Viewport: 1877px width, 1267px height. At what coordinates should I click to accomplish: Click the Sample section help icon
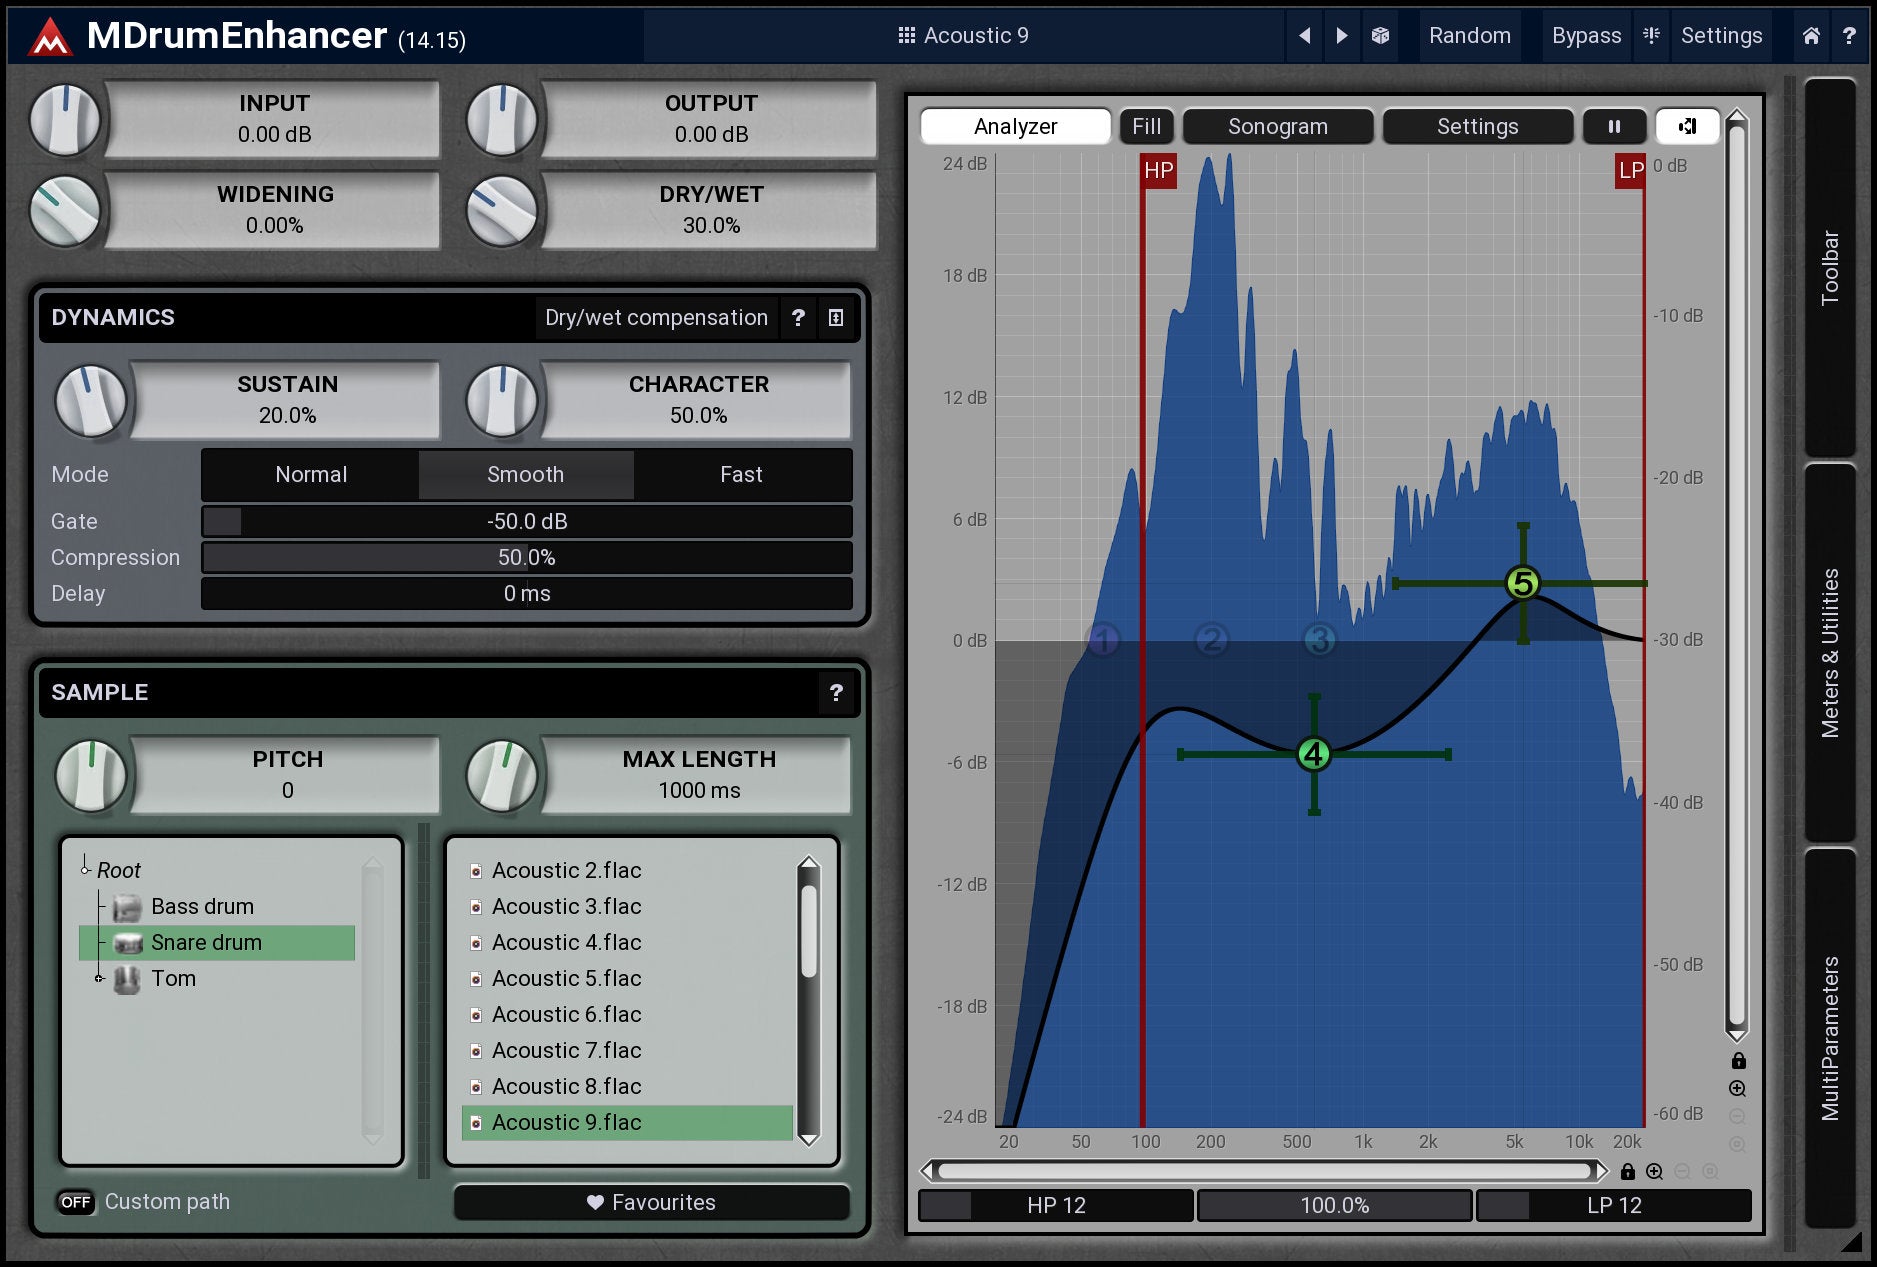coord(836,693)
